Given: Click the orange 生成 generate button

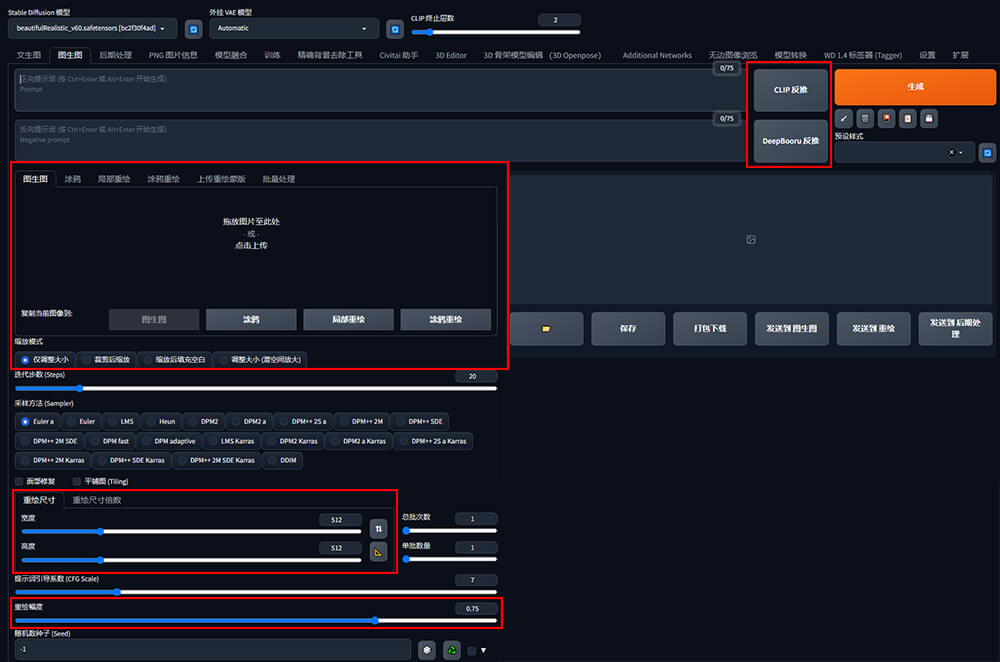Looking at the screenshot, I should [914, 87].
